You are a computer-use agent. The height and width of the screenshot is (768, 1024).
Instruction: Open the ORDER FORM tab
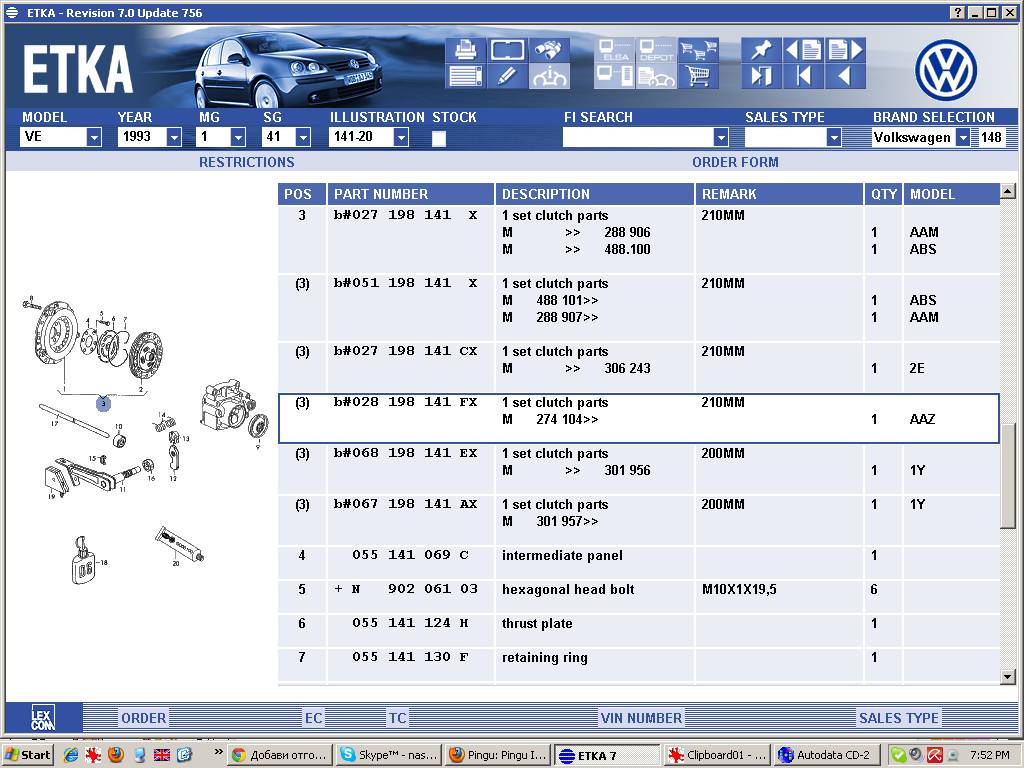[x=735, y=162]
